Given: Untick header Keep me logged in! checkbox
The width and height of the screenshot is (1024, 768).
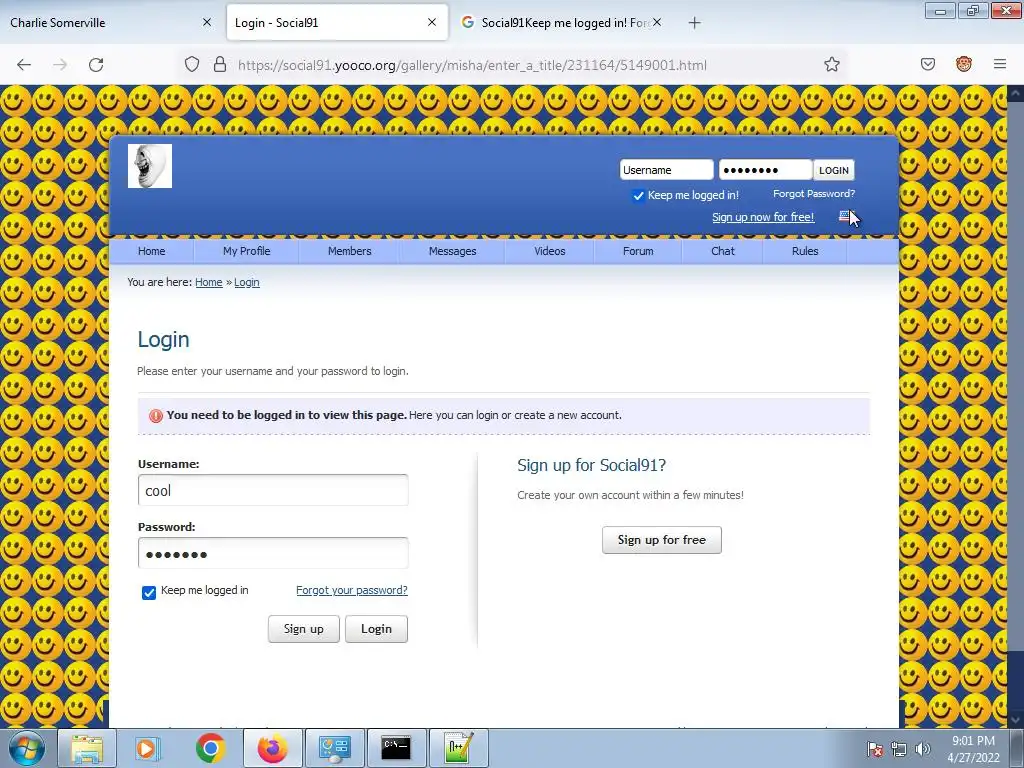Looking at the screenshot, I should (638, 195).
